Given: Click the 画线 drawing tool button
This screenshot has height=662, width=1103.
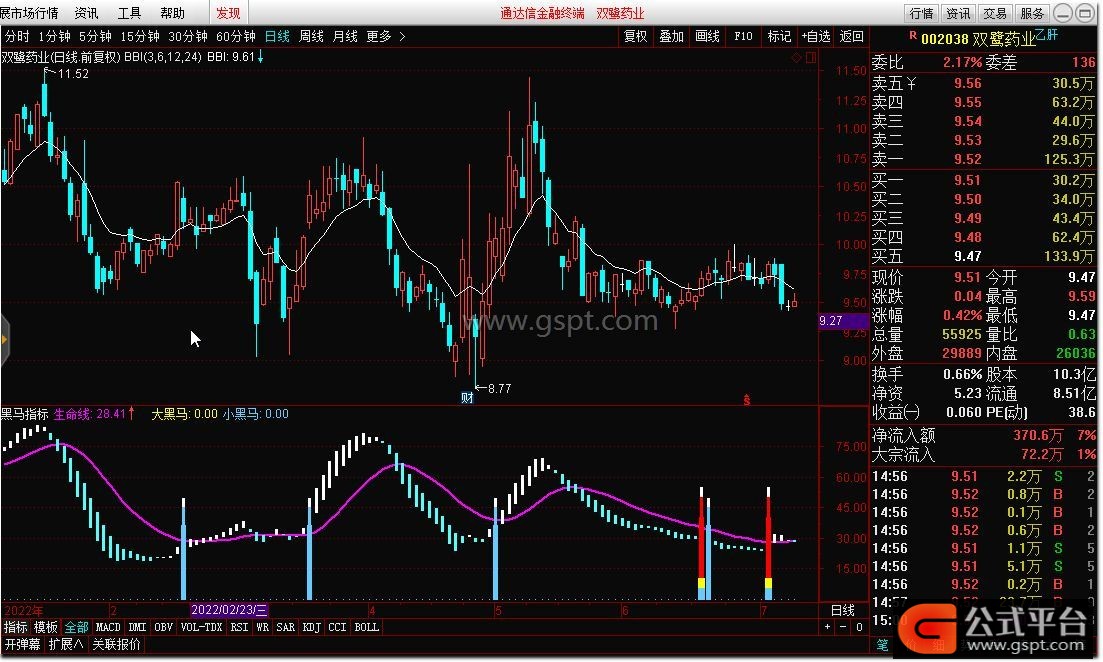Looking at the screenshot, I should [707, 36].
